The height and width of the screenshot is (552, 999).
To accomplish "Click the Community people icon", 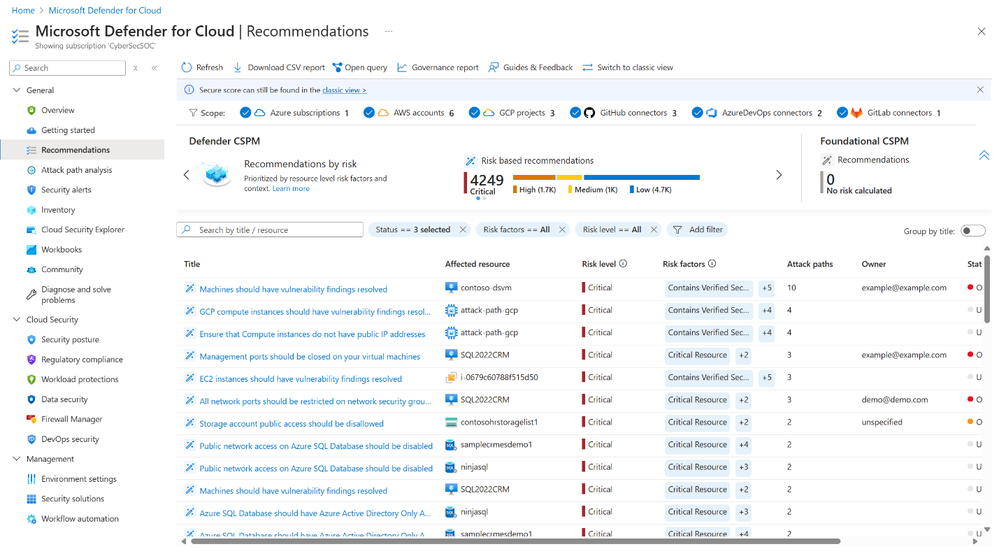I will (31, 270).
